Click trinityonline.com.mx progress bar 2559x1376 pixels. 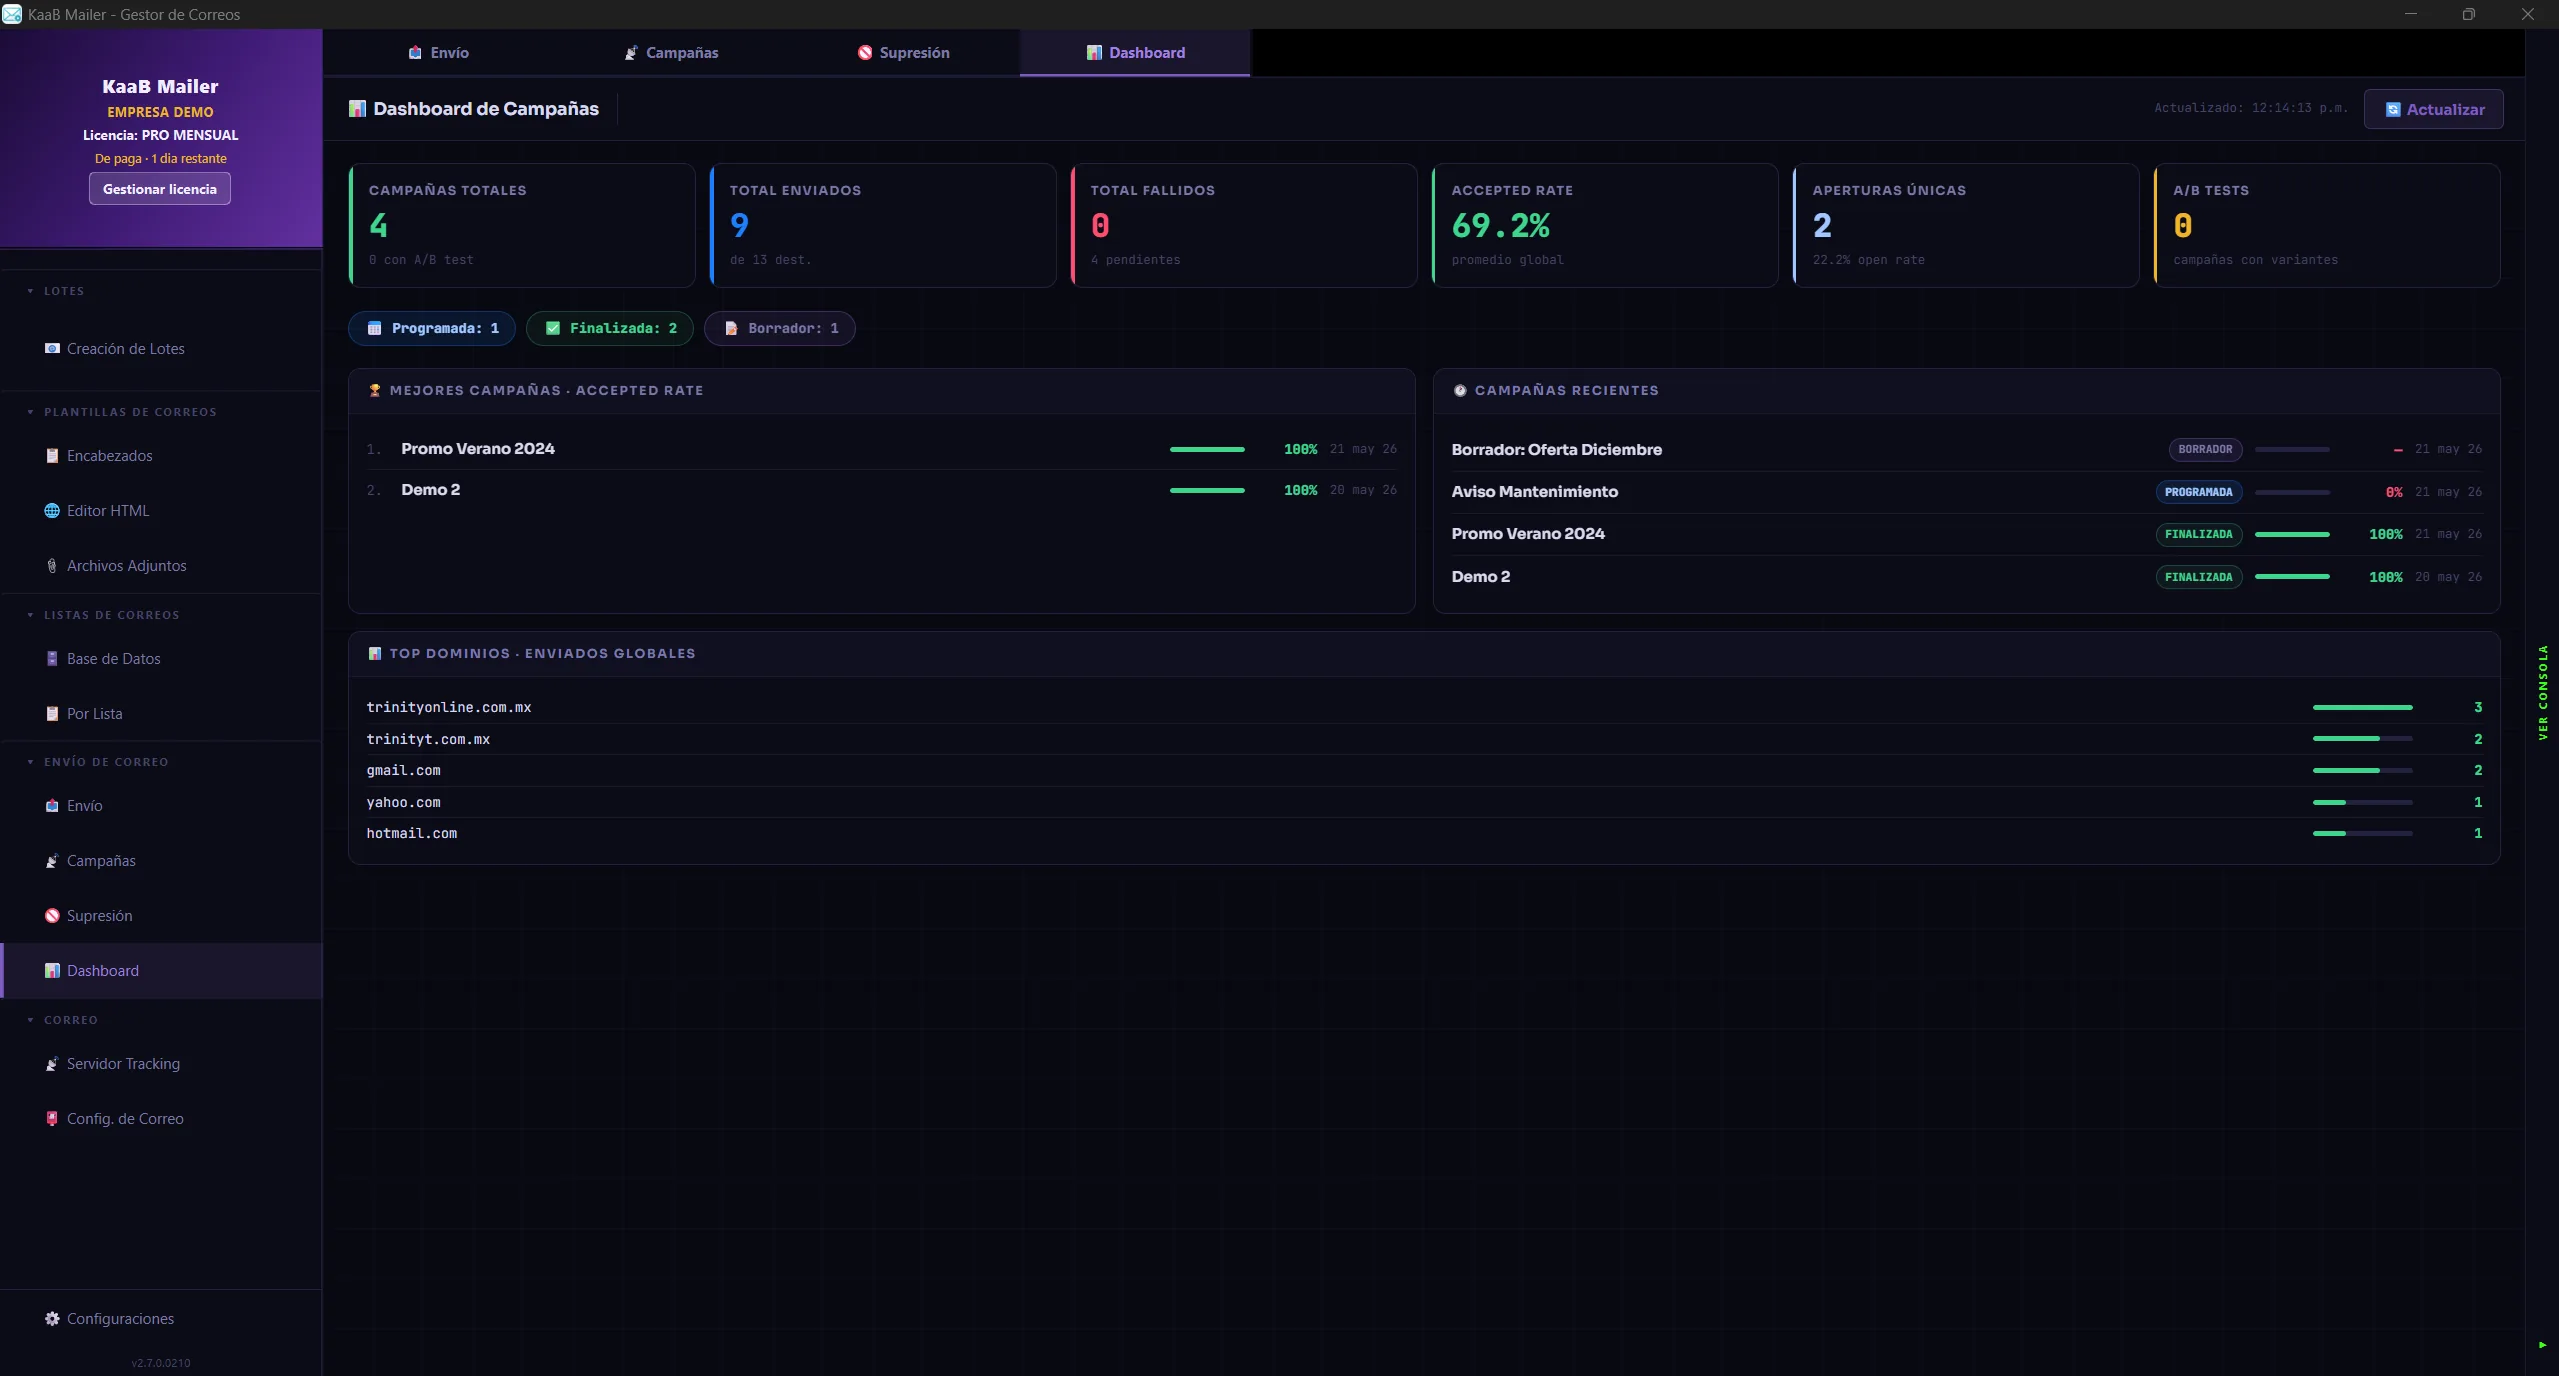(2362, 708)
